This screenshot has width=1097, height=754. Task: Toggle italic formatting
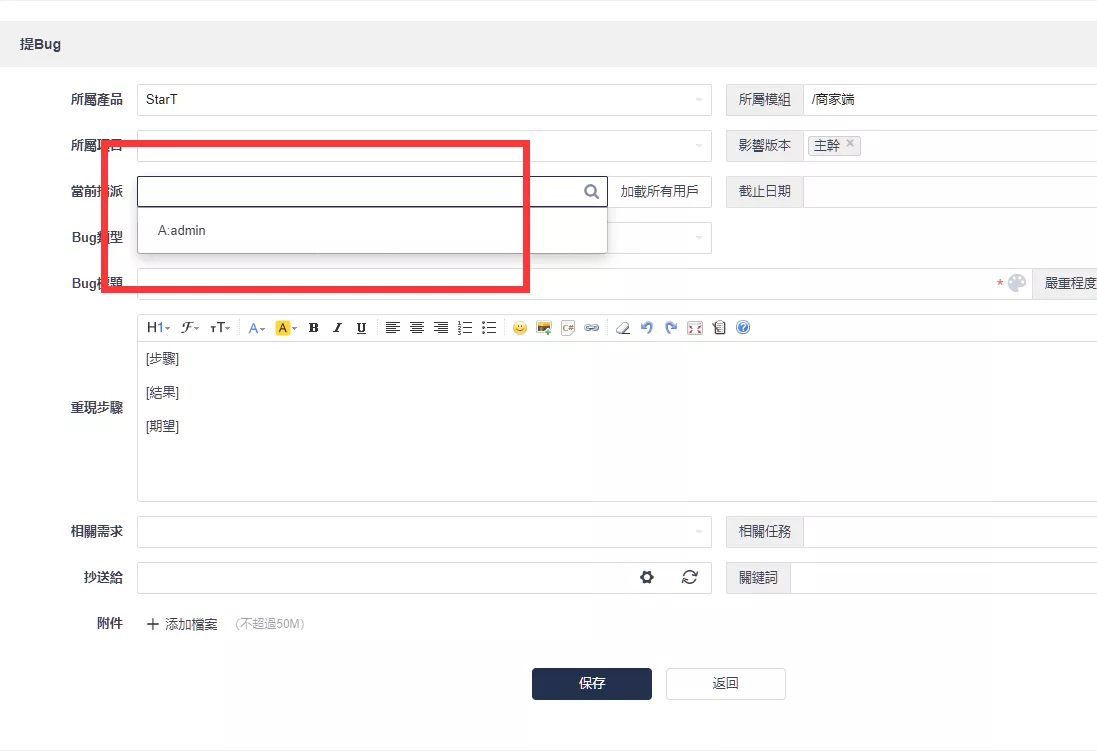[337, 327]
